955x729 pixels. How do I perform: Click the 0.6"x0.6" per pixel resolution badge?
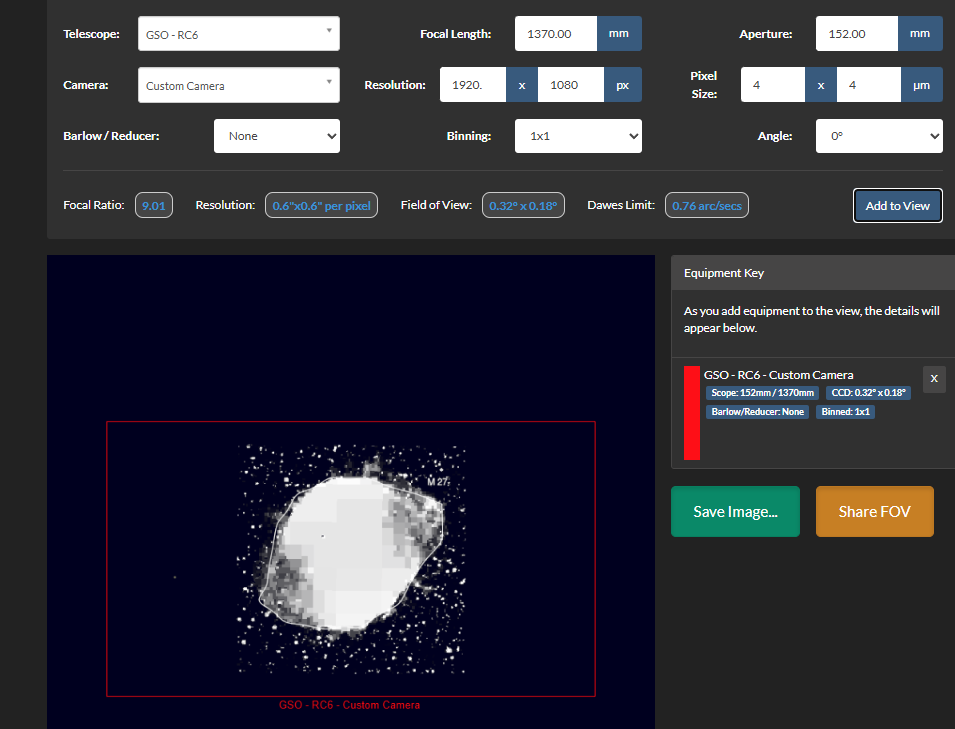click(x=321, y=205)
